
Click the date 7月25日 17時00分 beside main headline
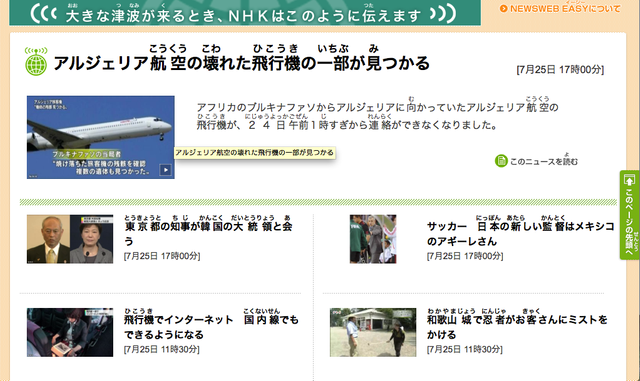[x=560, y=70]
